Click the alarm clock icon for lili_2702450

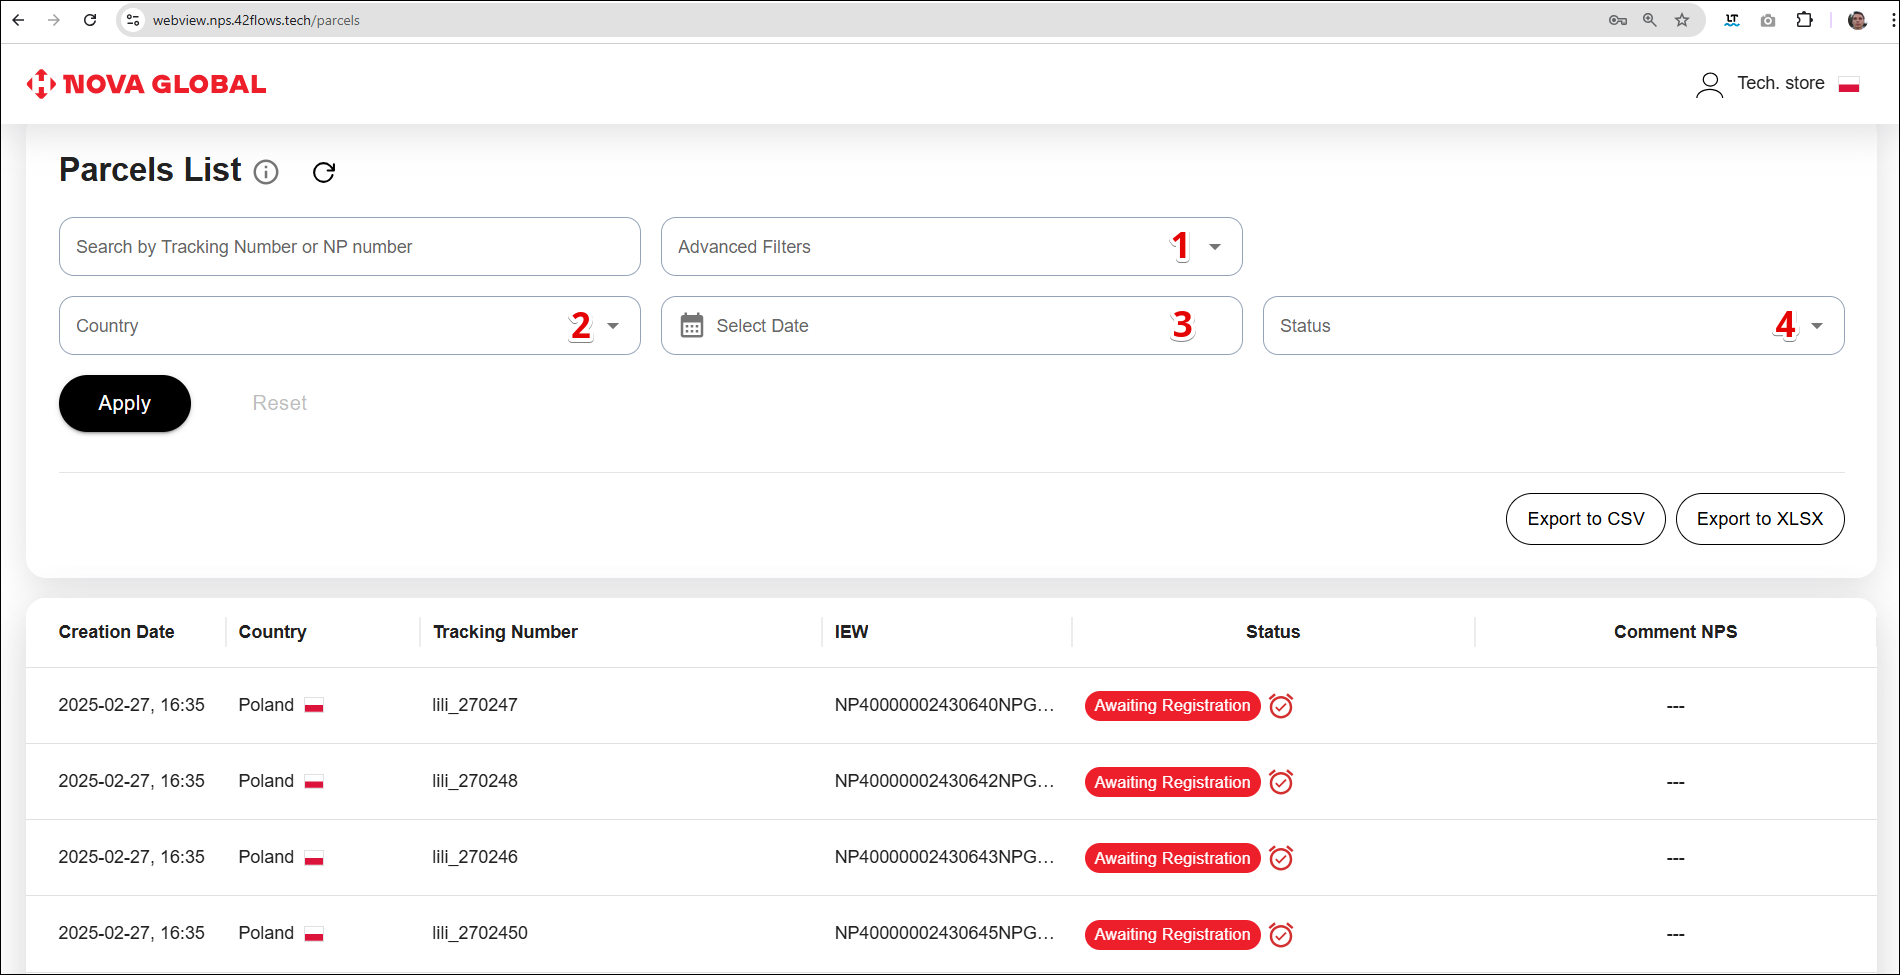click(1281, 935)
